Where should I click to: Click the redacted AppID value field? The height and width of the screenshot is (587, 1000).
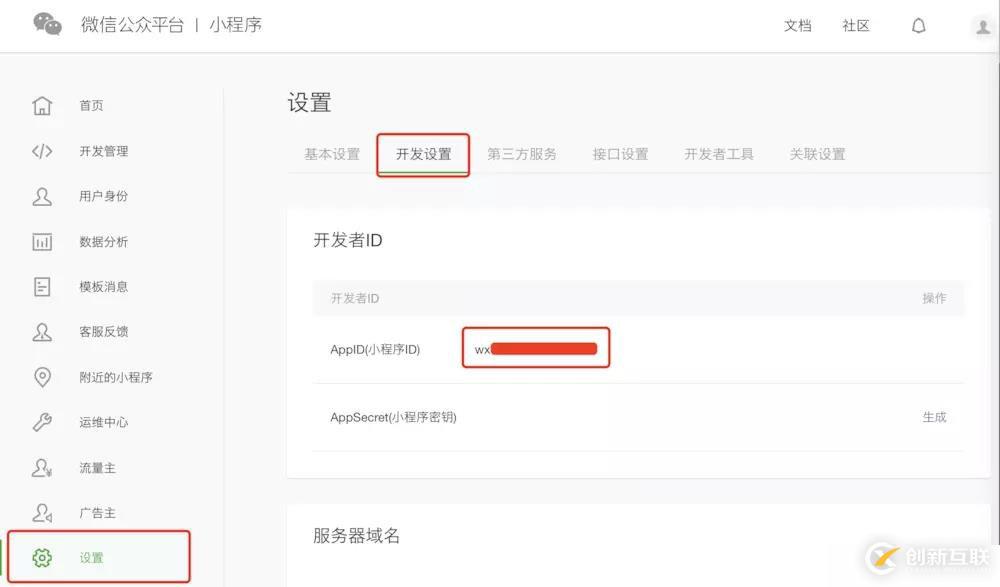[535, 347]
